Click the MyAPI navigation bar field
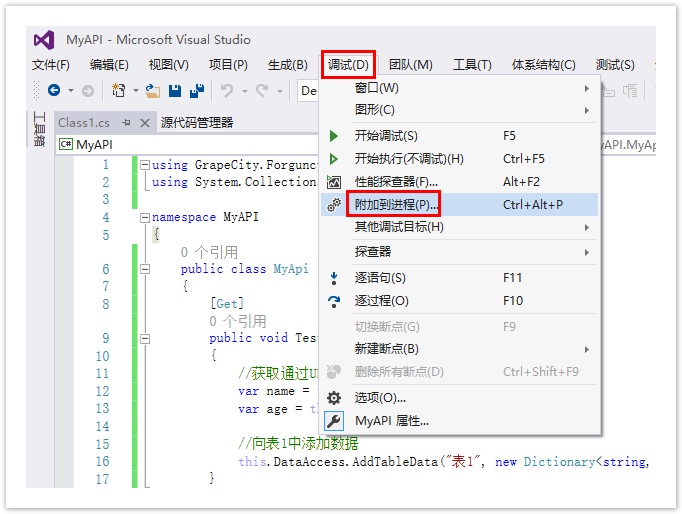682x514 pixels. (187, 144)
